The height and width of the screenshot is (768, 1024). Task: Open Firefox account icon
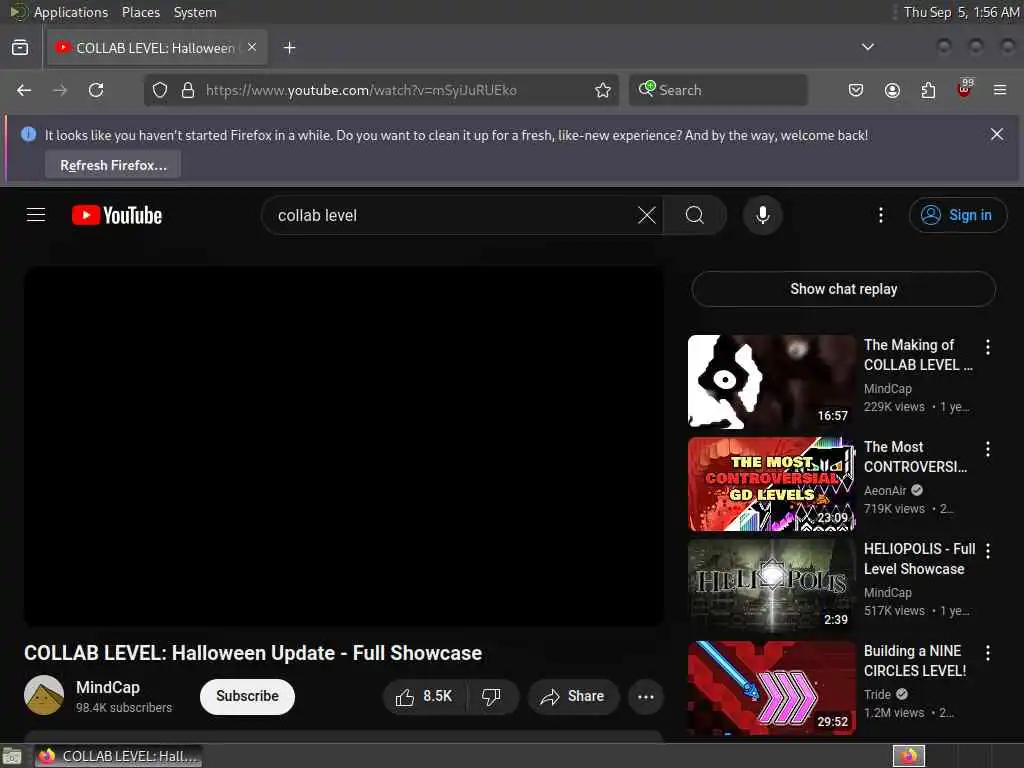pyautogui.click(x=892, y=90)
